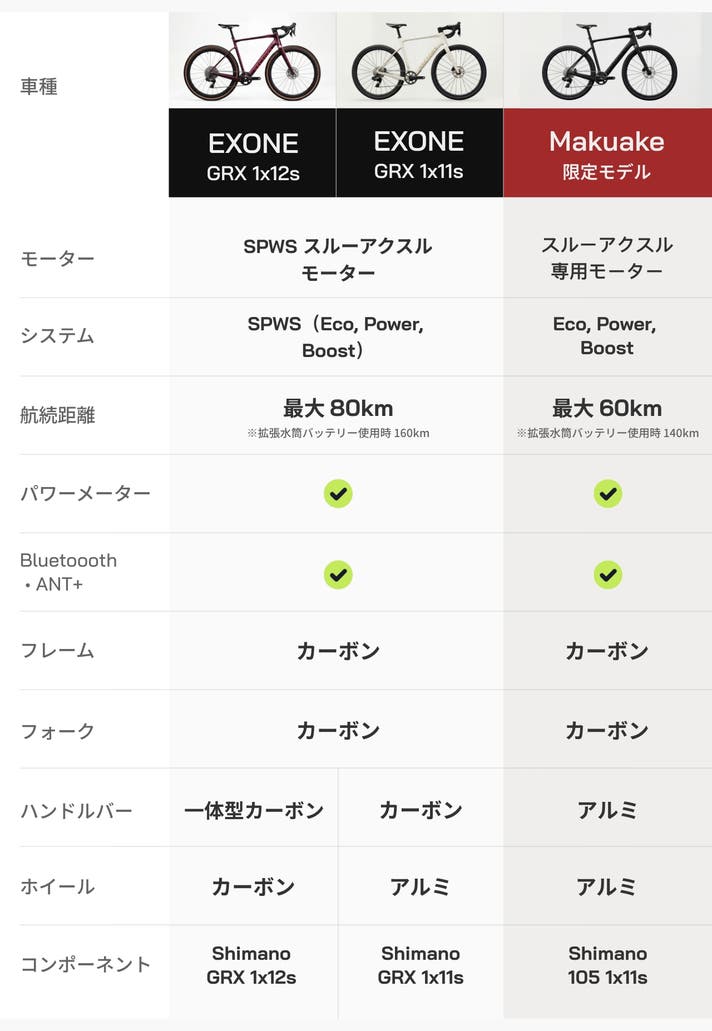Click the Shimano 105 1x11s cell
The width and height of the screenshot is (712, 1031).
coord(607,965)
